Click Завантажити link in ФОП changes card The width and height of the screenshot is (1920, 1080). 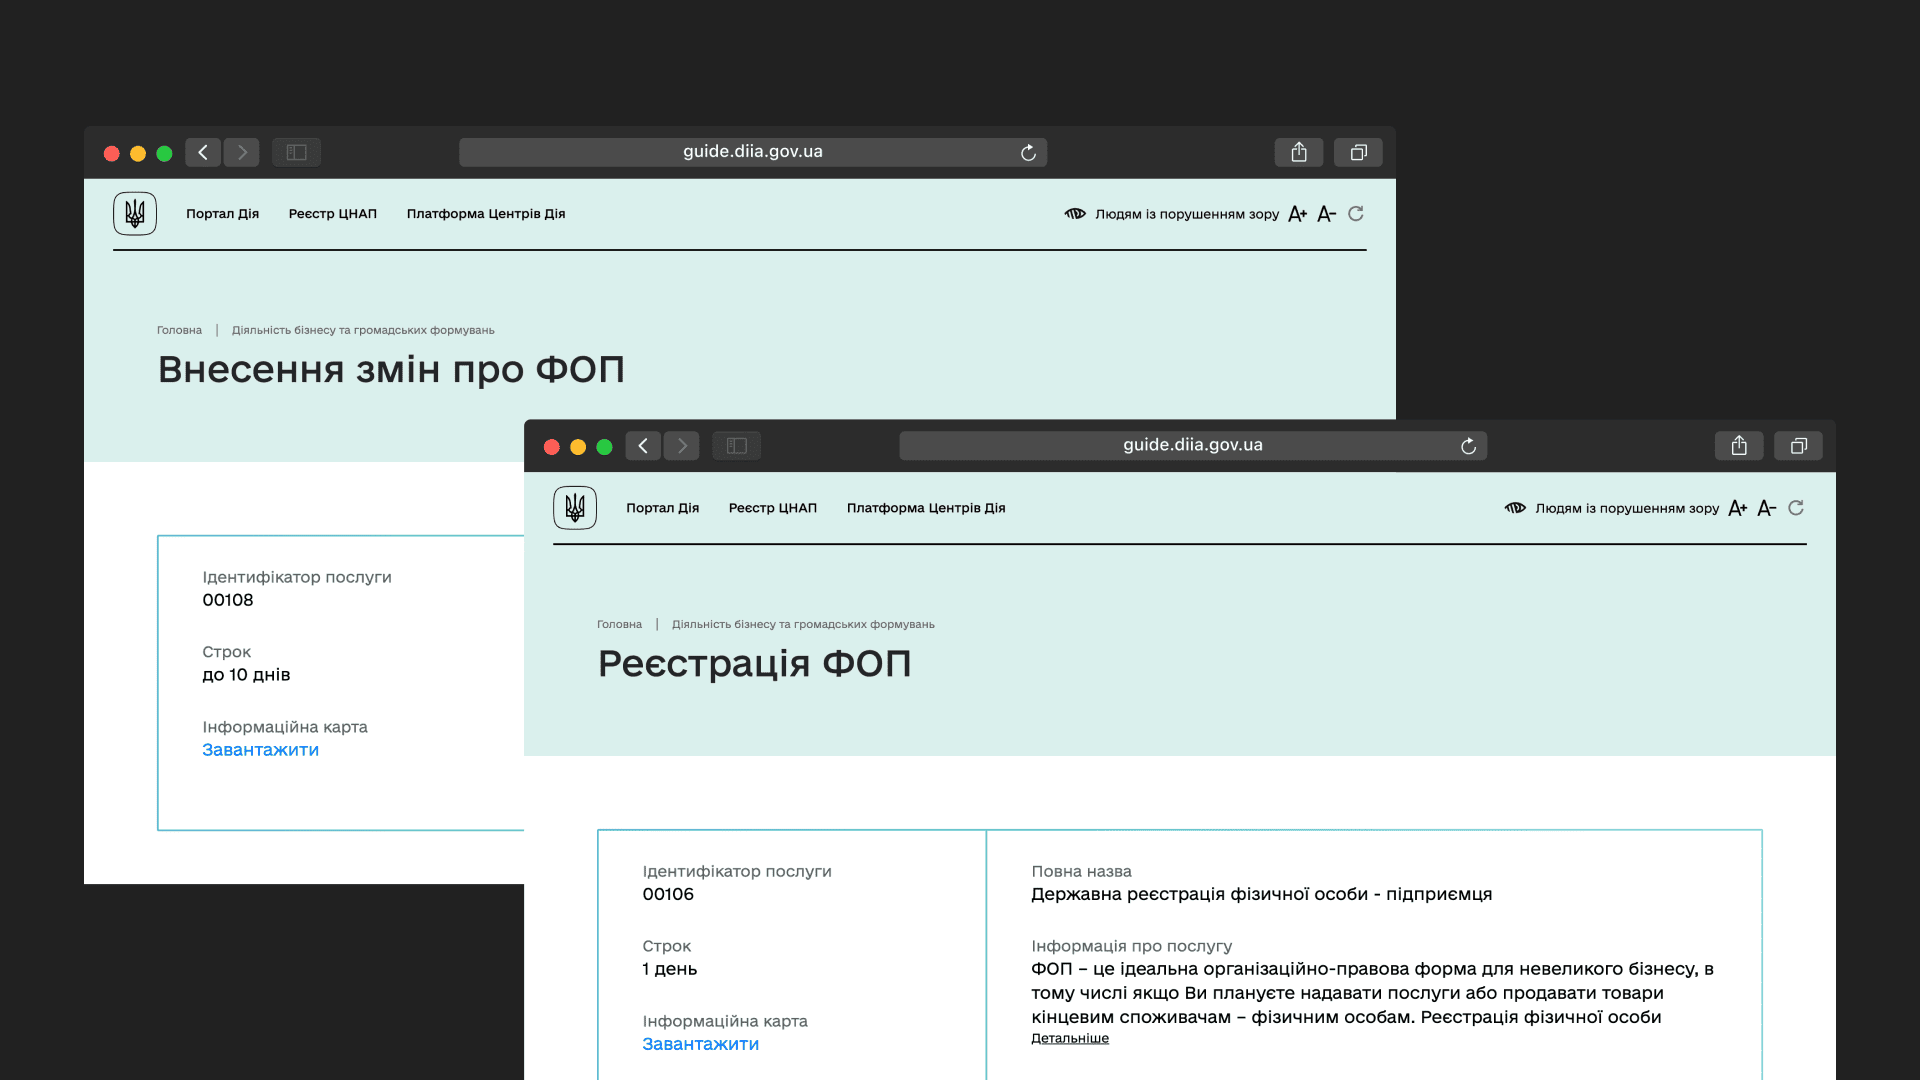tap(260, 750)
